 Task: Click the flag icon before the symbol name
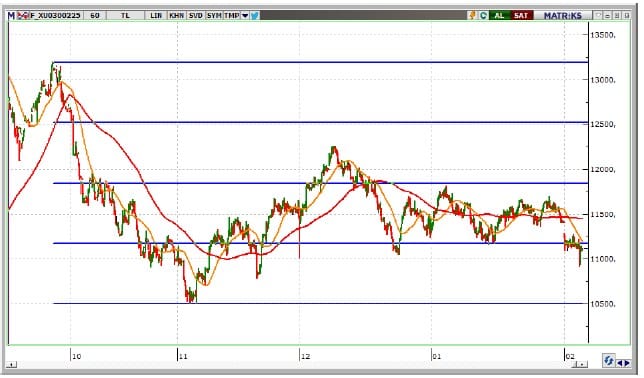pos(23,16)
